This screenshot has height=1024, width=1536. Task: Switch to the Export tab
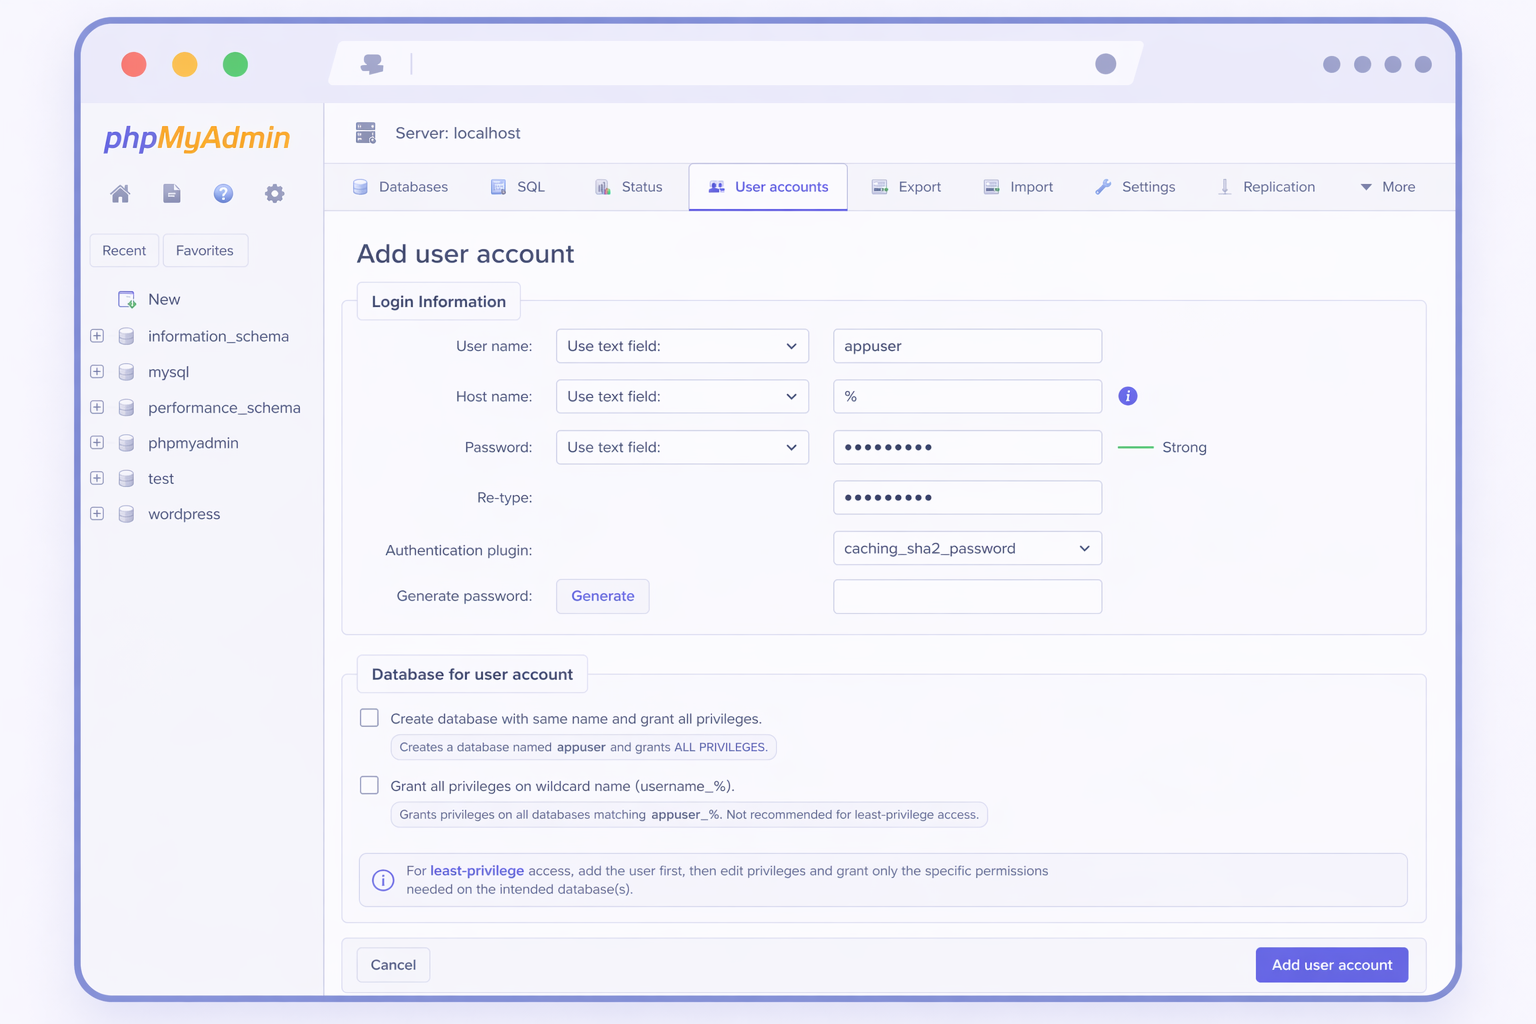pos(905,186)
